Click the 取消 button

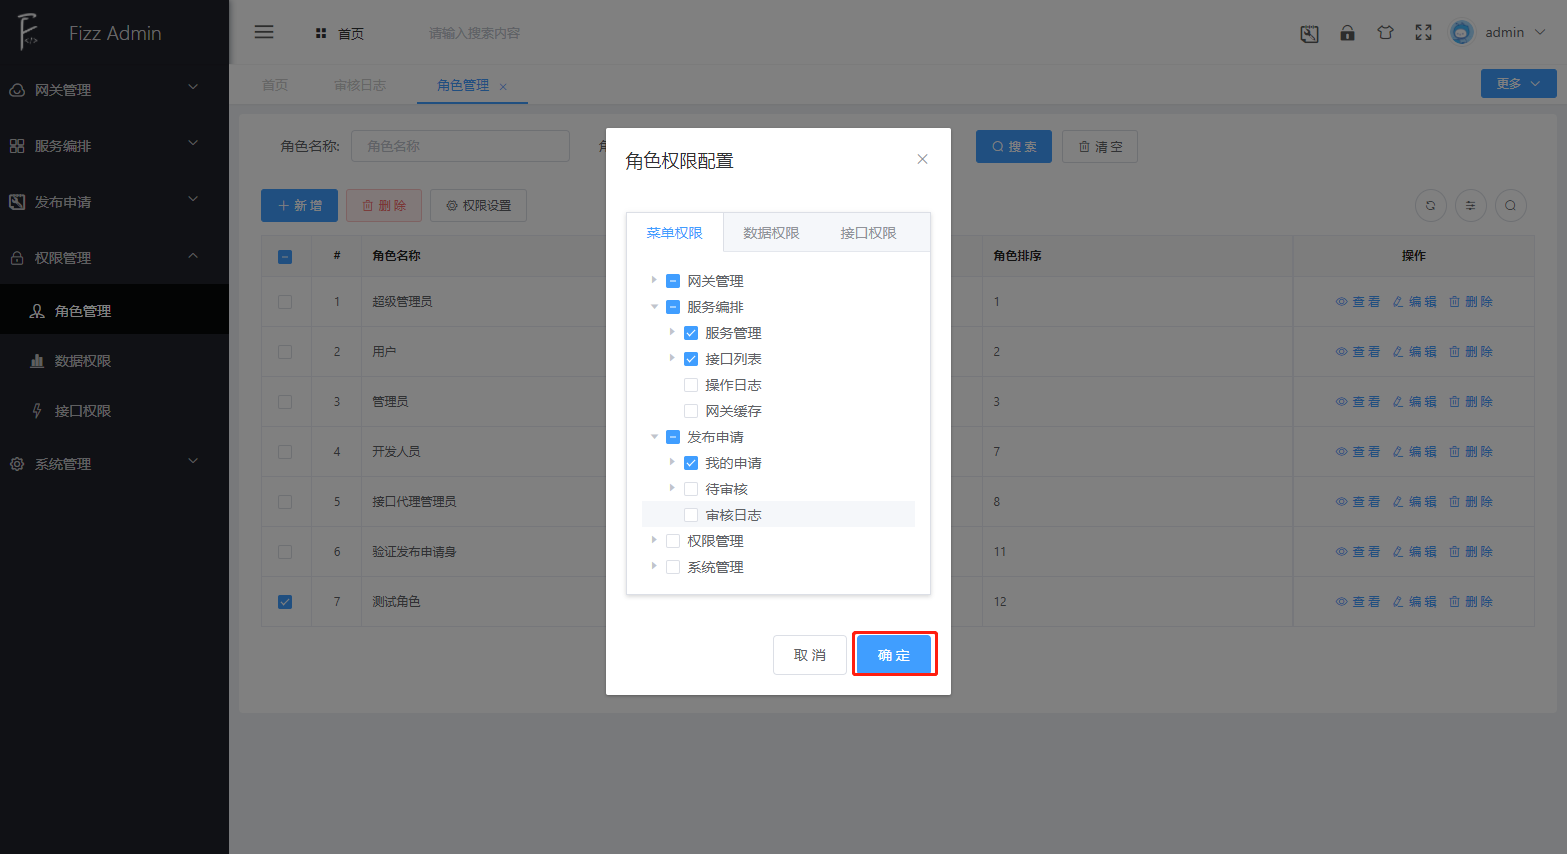(809, 655)
